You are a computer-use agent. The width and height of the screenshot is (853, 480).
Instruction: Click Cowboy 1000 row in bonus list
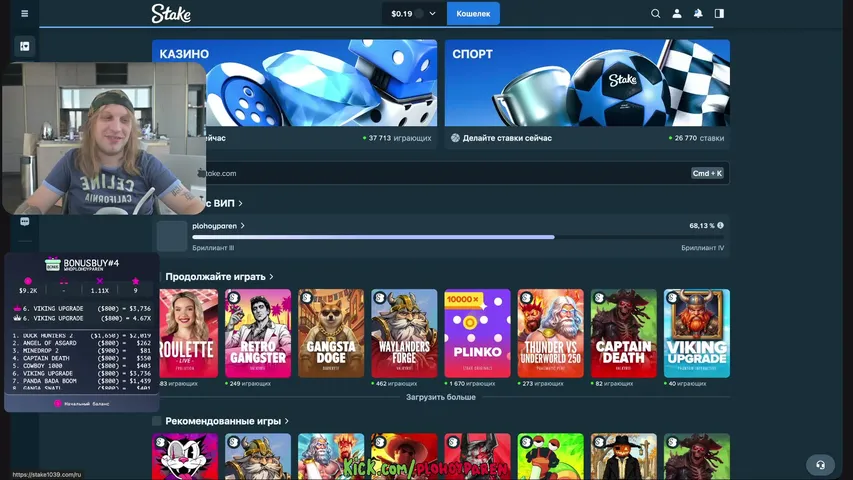point(82,366)
